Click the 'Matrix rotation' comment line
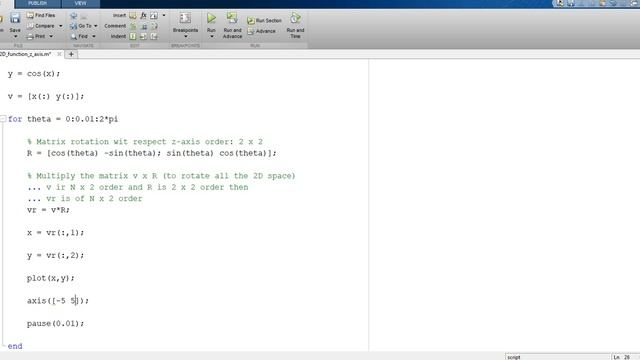 tap(145, 142)
